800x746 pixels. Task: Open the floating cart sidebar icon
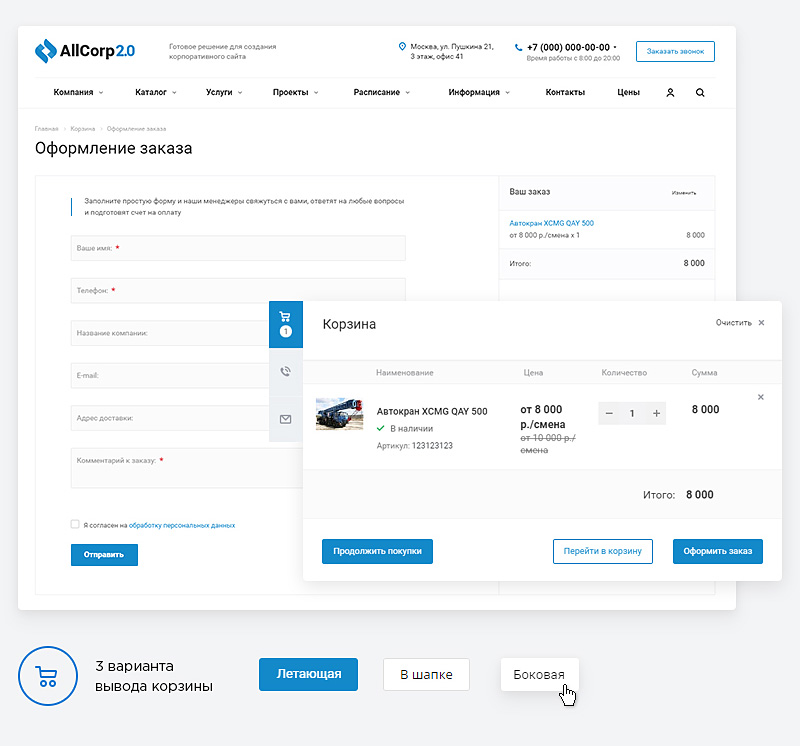pyautogui.click(x=286, y=322)
